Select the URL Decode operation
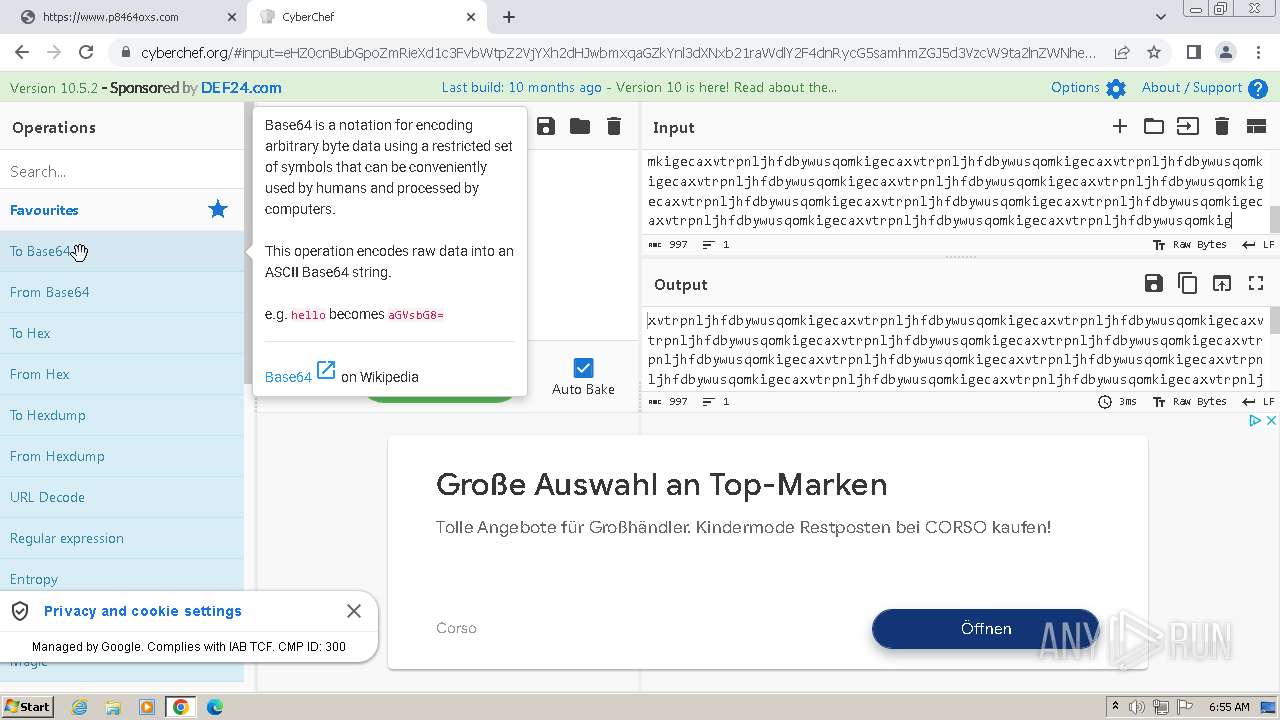The height and width of the screenshot is (720, 1280). (122, 497)
